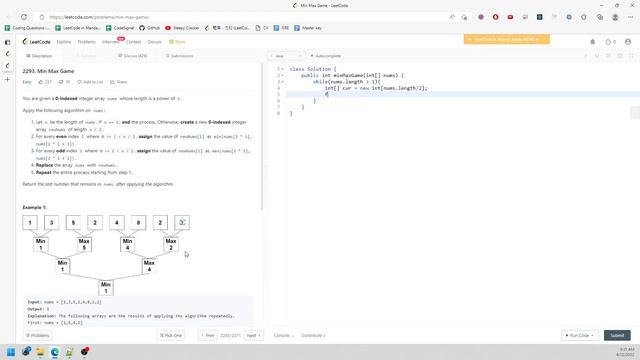Open the Windows Start menu
640x360 pixels.
point(11,352)
